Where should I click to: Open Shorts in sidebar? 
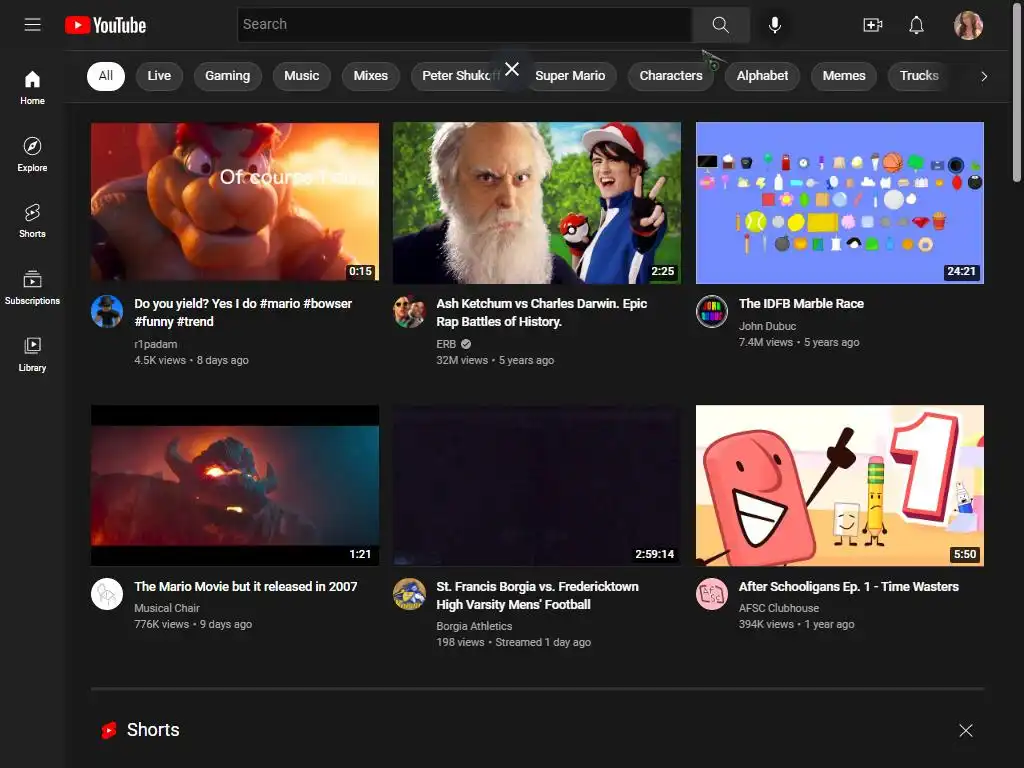[x=32, y=221]
